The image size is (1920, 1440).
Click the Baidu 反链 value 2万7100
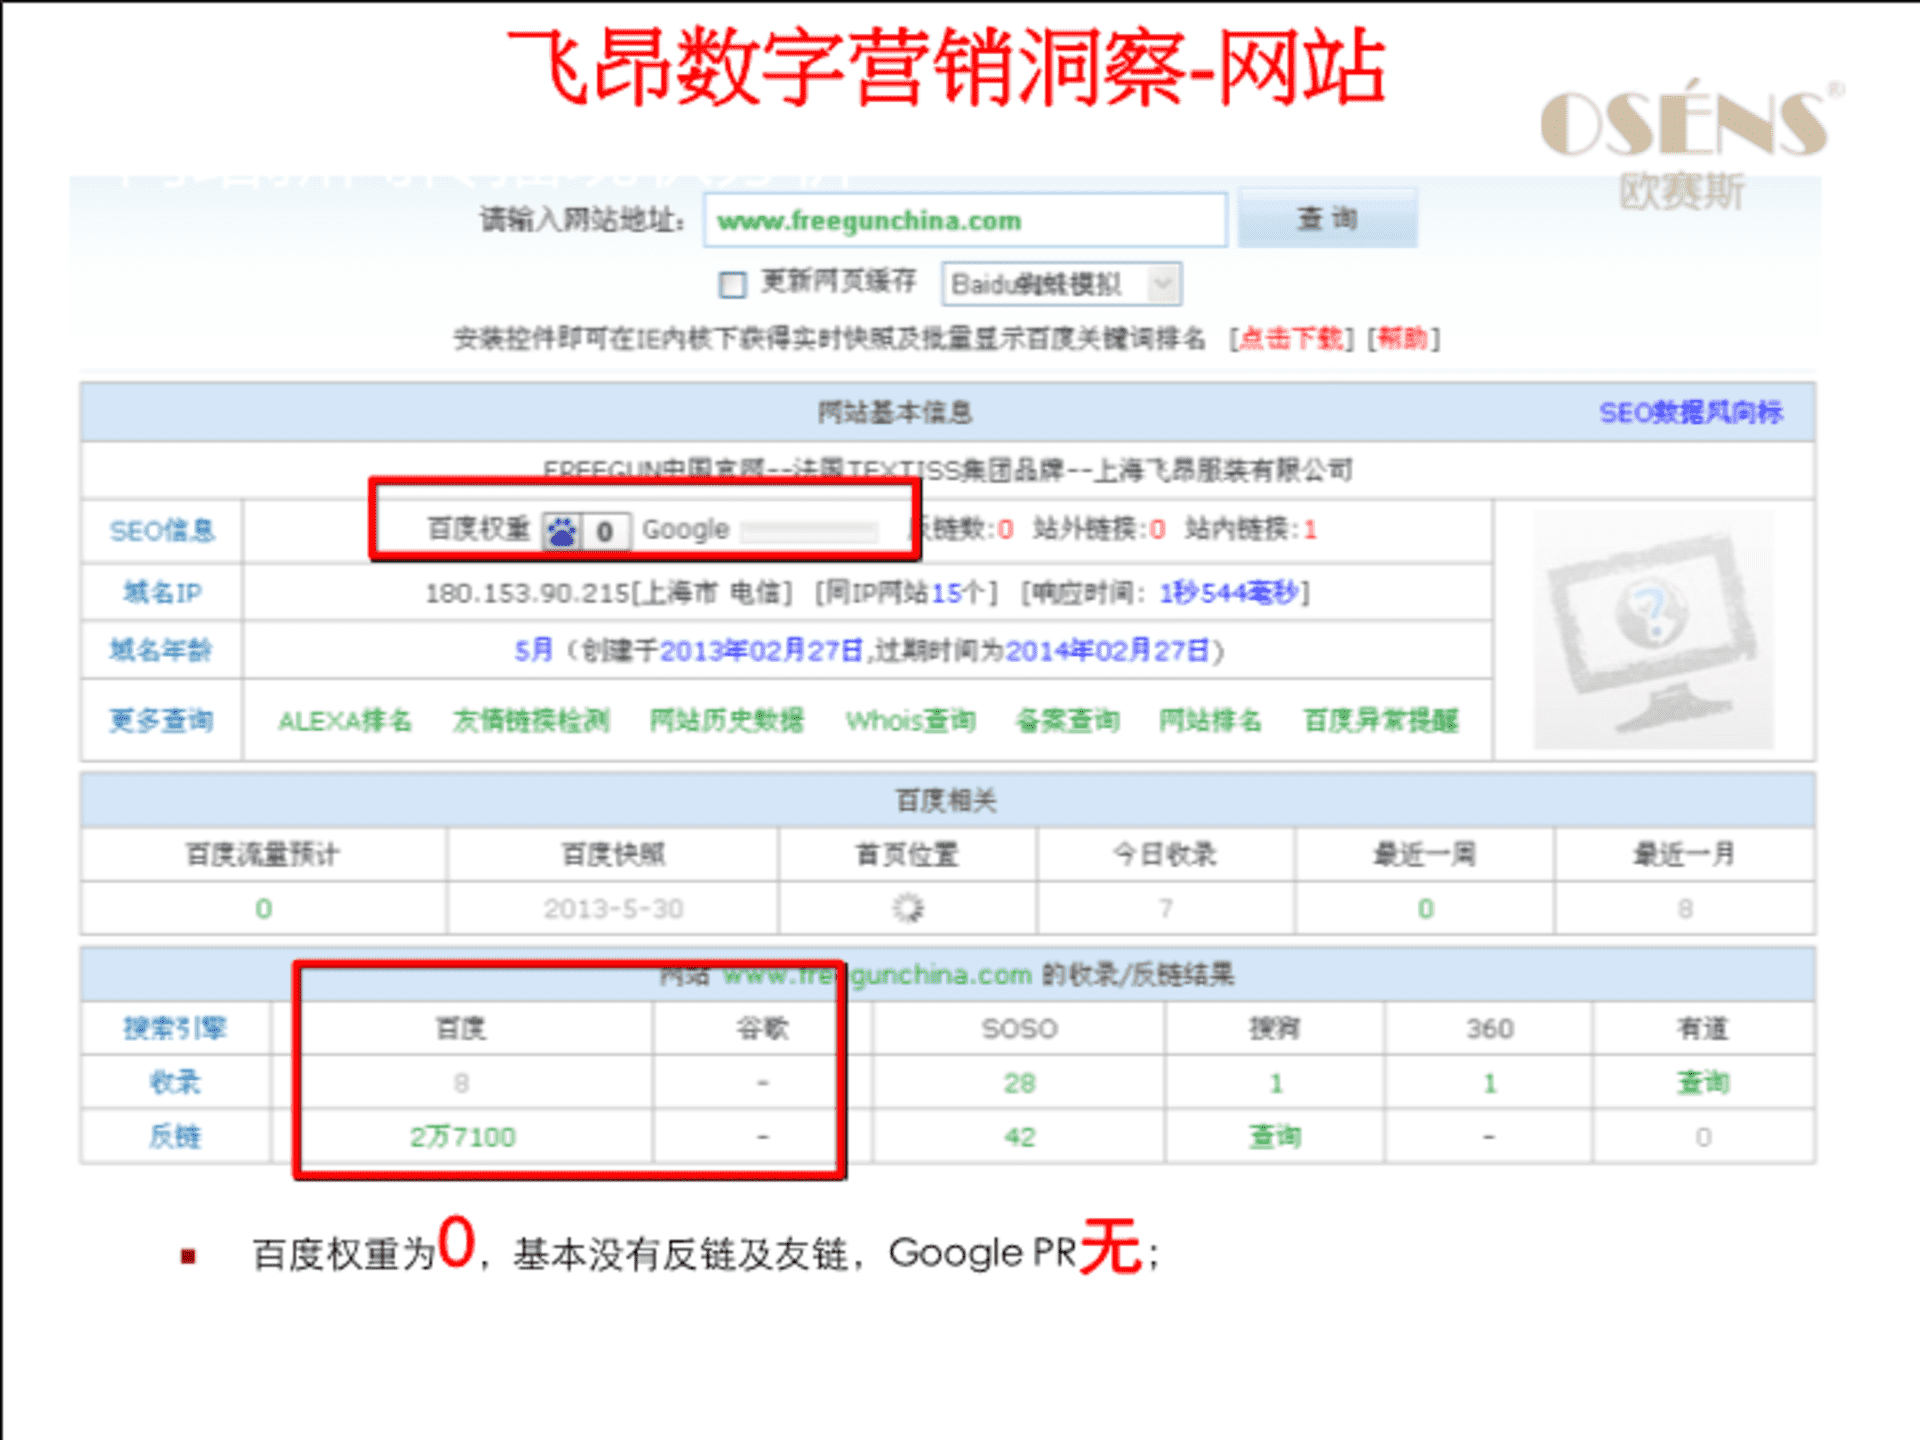pyautogui.click(x=462, y=1137)
